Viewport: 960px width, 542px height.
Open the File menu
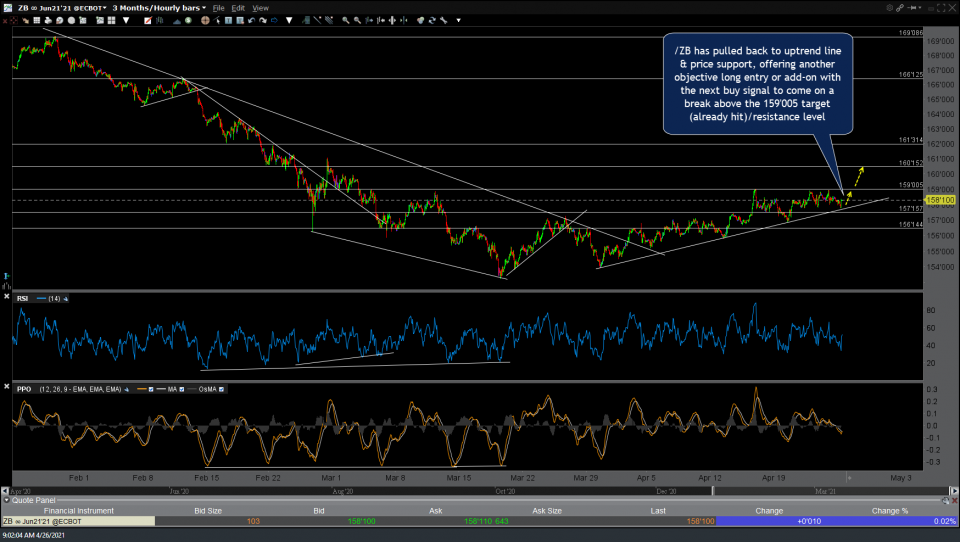[x=218, y=7]
